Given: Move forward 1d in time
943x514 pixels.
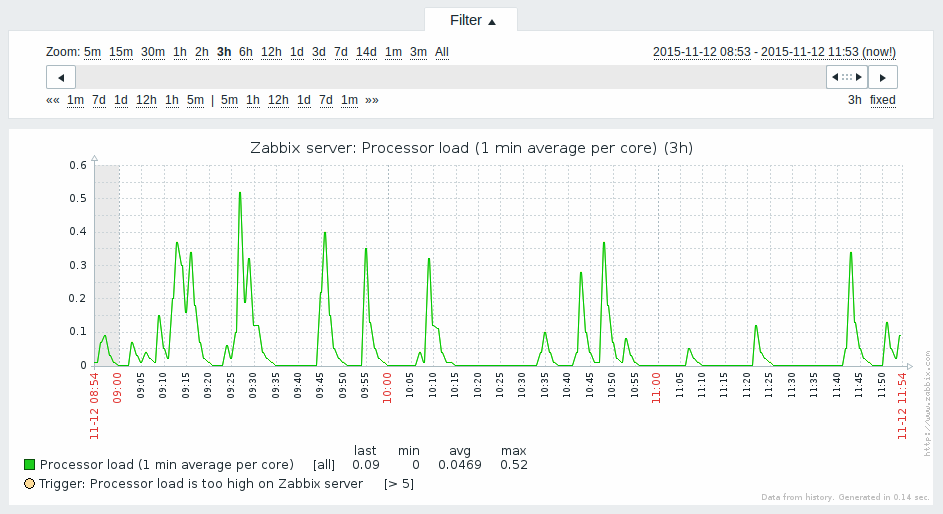Looking at the screenshot, I should (304, 100).
